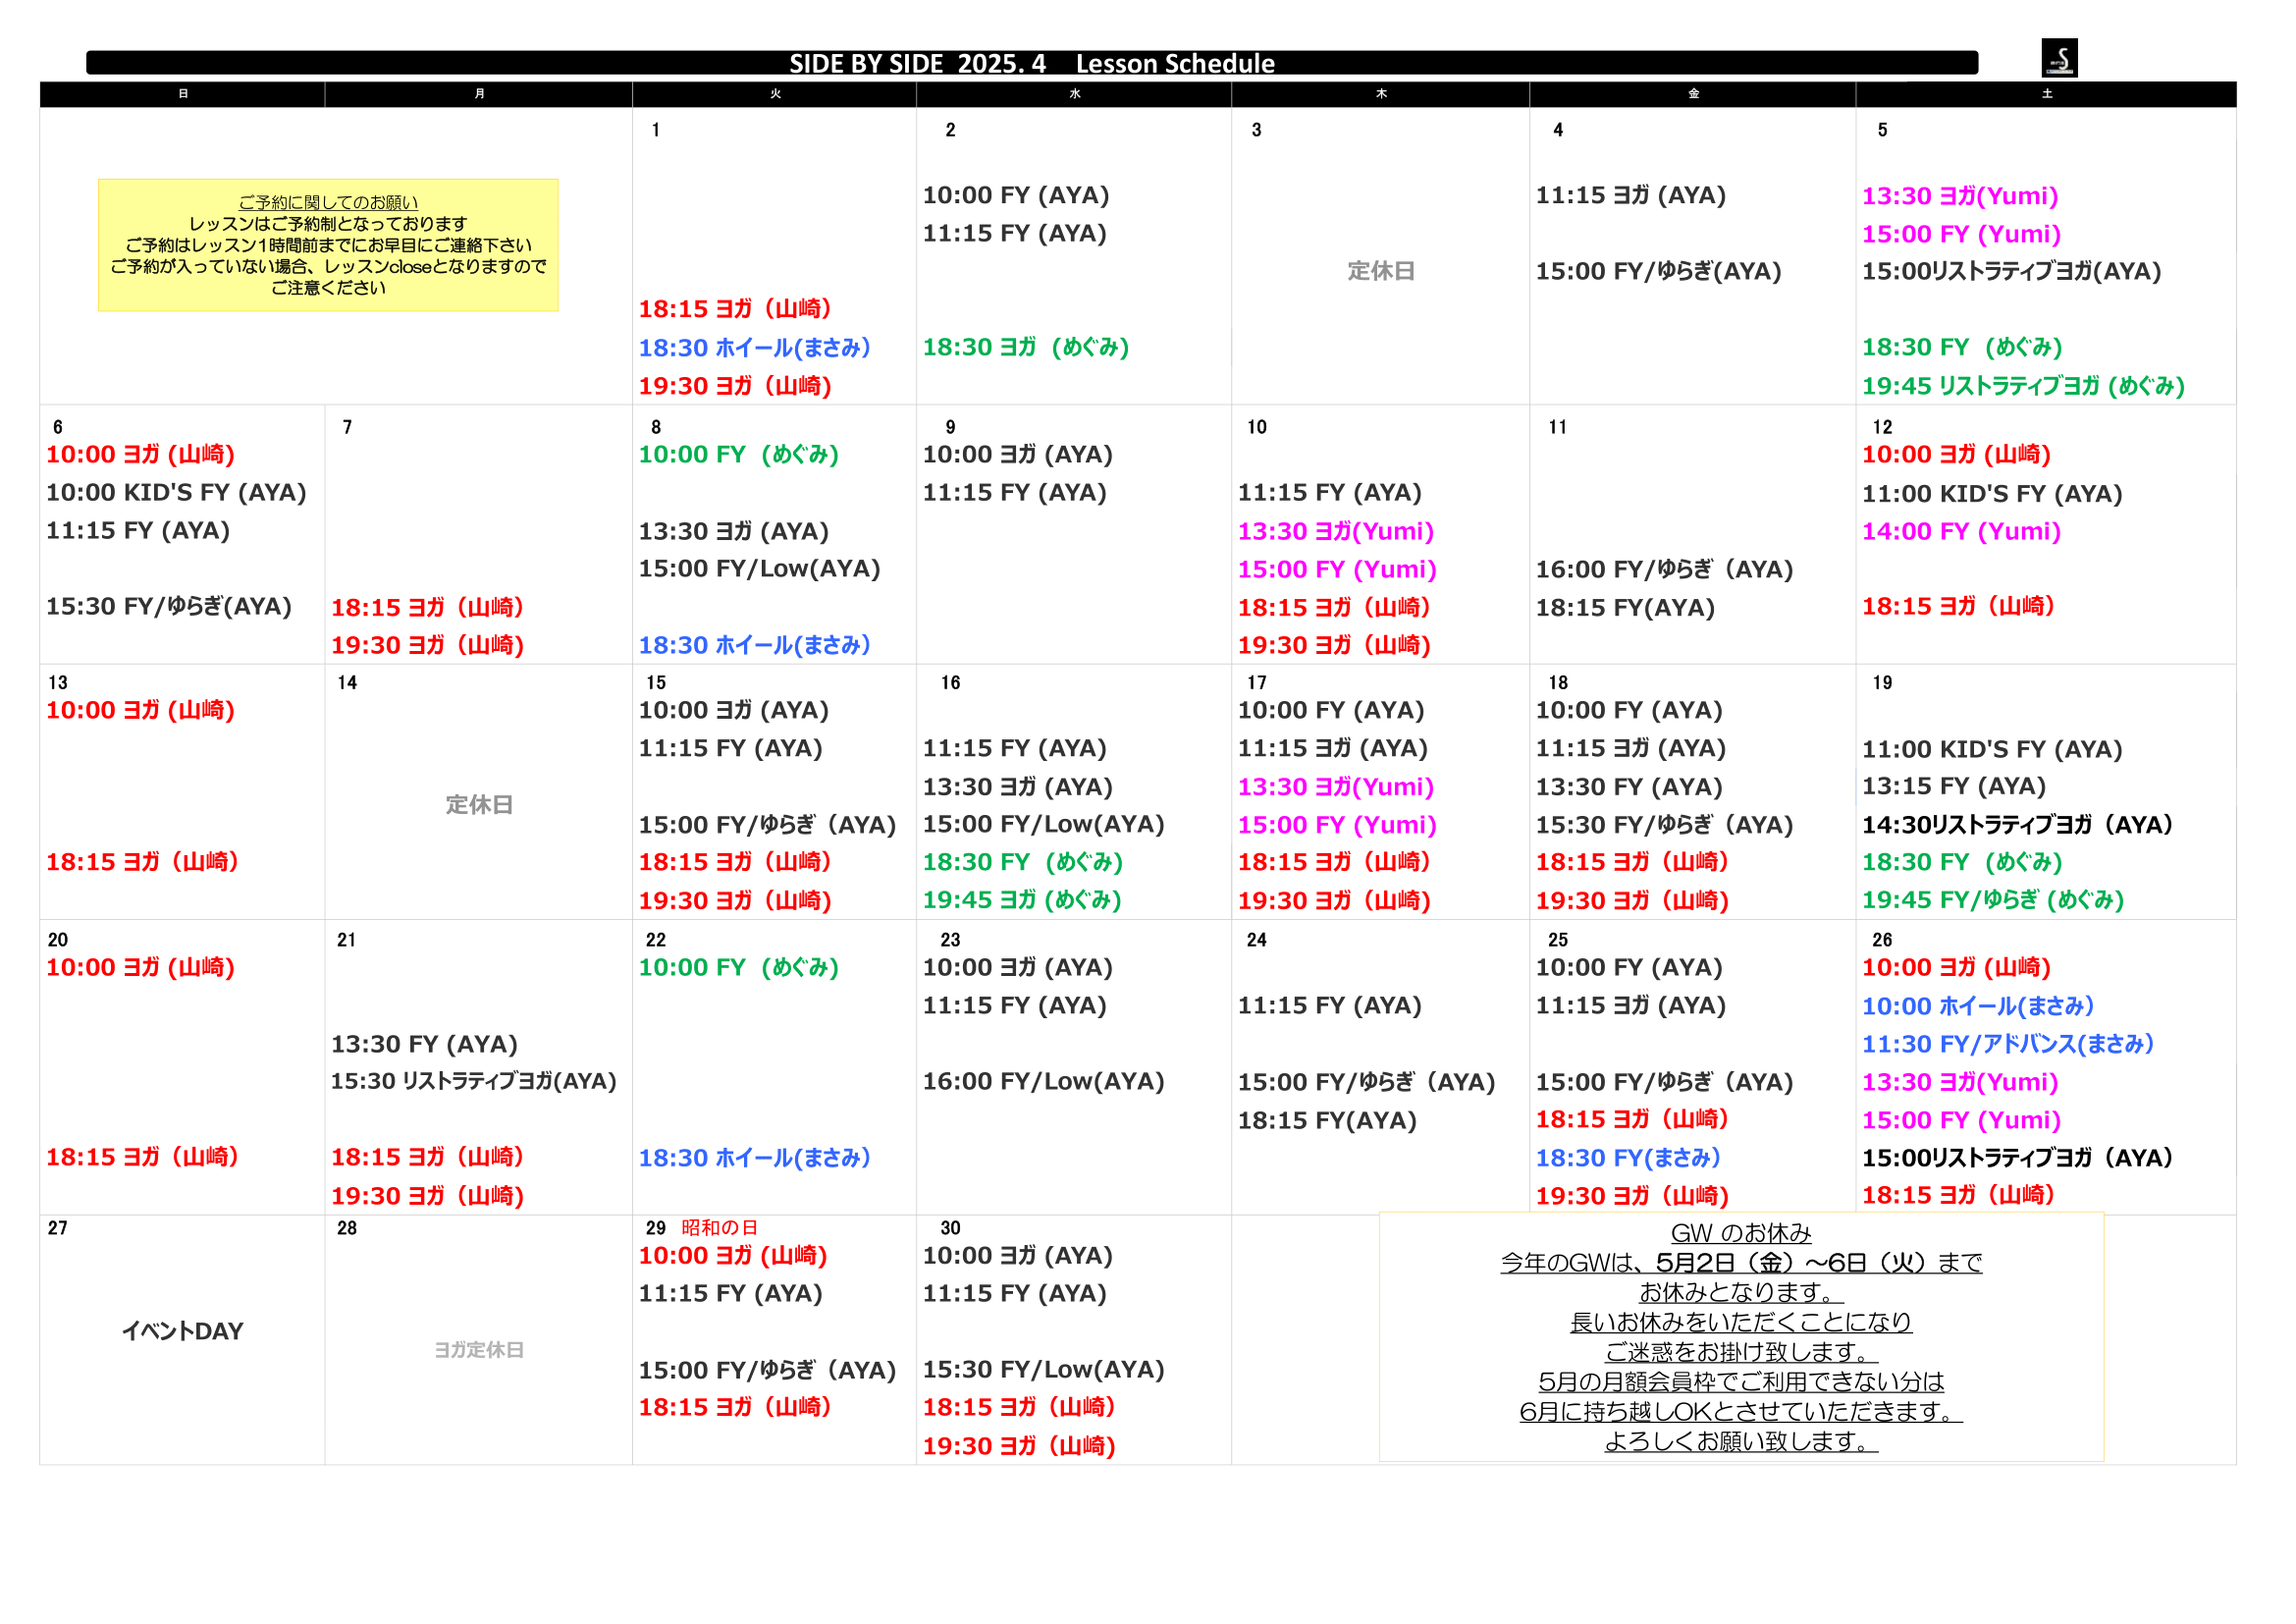The image size is (2296, 1624).
Task: Click the yellow reservation notice 'ご予約に関してのお願い'
Action: [328, 245]
